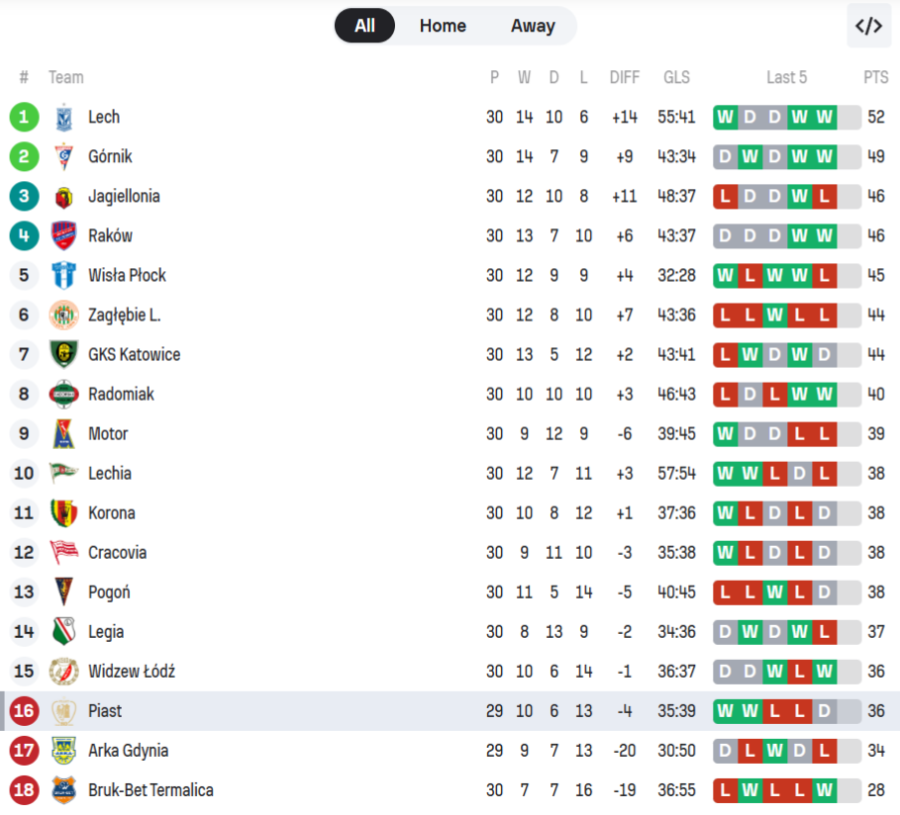Click Jagiellonia's first loss badge in Last 5

(725, 196)
